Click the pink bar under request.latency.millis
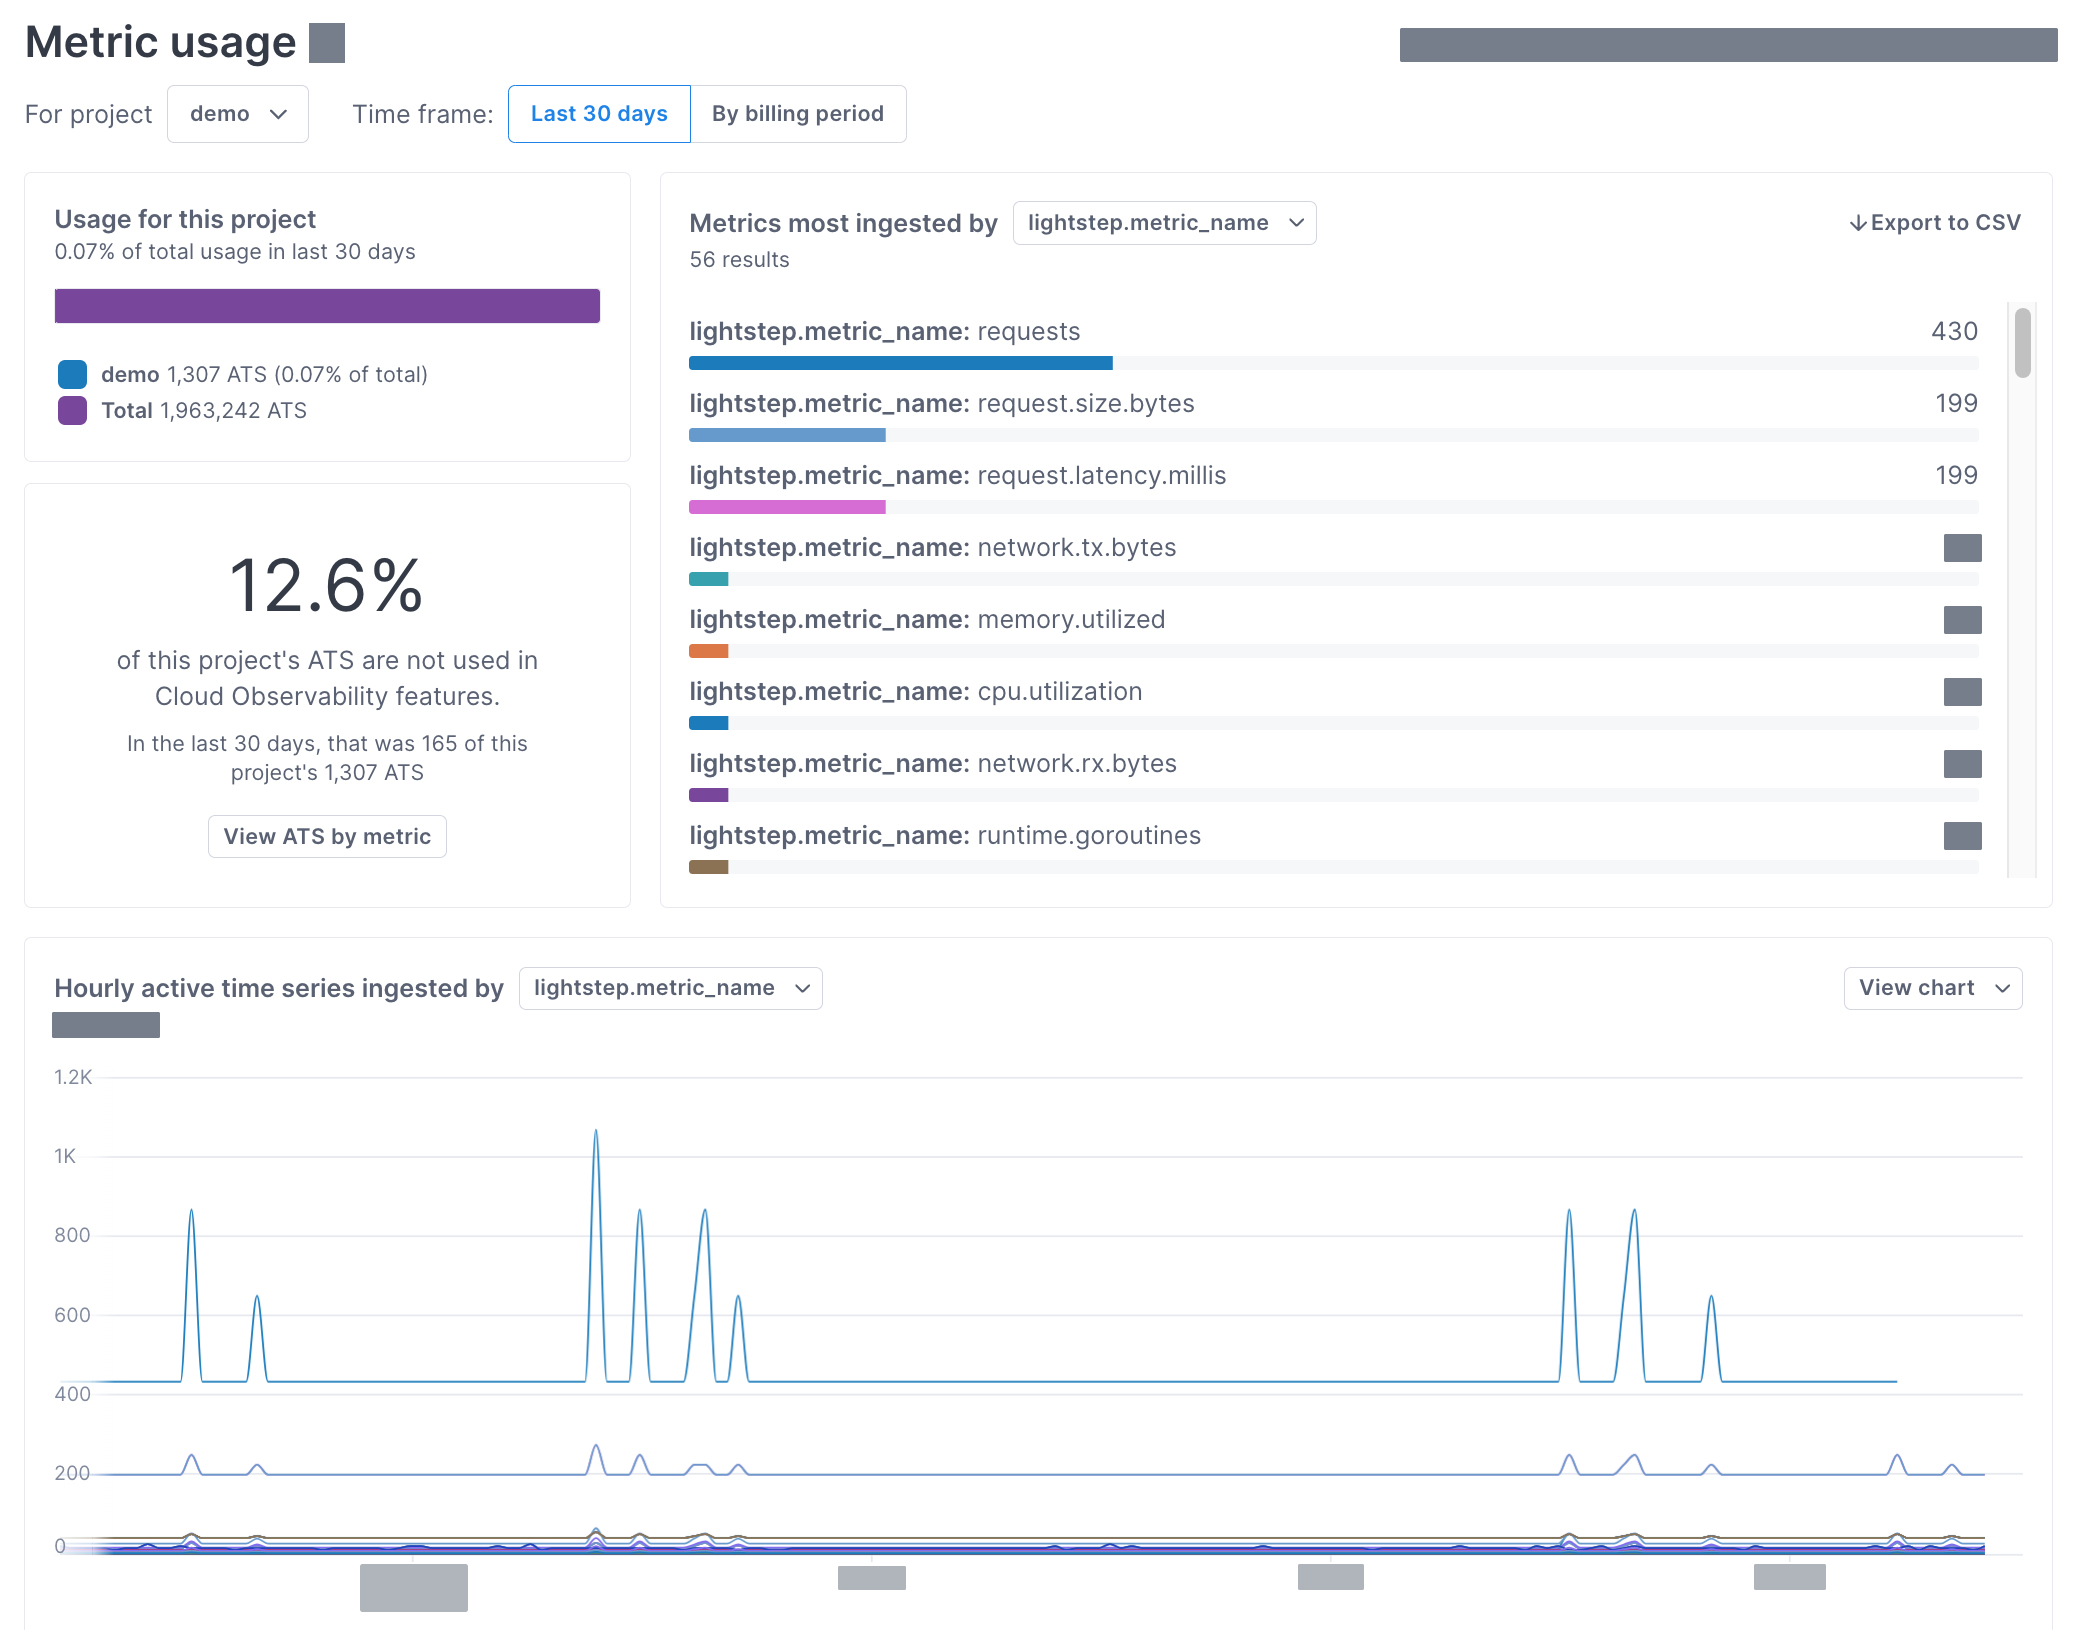The width and height of the screenshot is (2080, 1630). (786, 507)
